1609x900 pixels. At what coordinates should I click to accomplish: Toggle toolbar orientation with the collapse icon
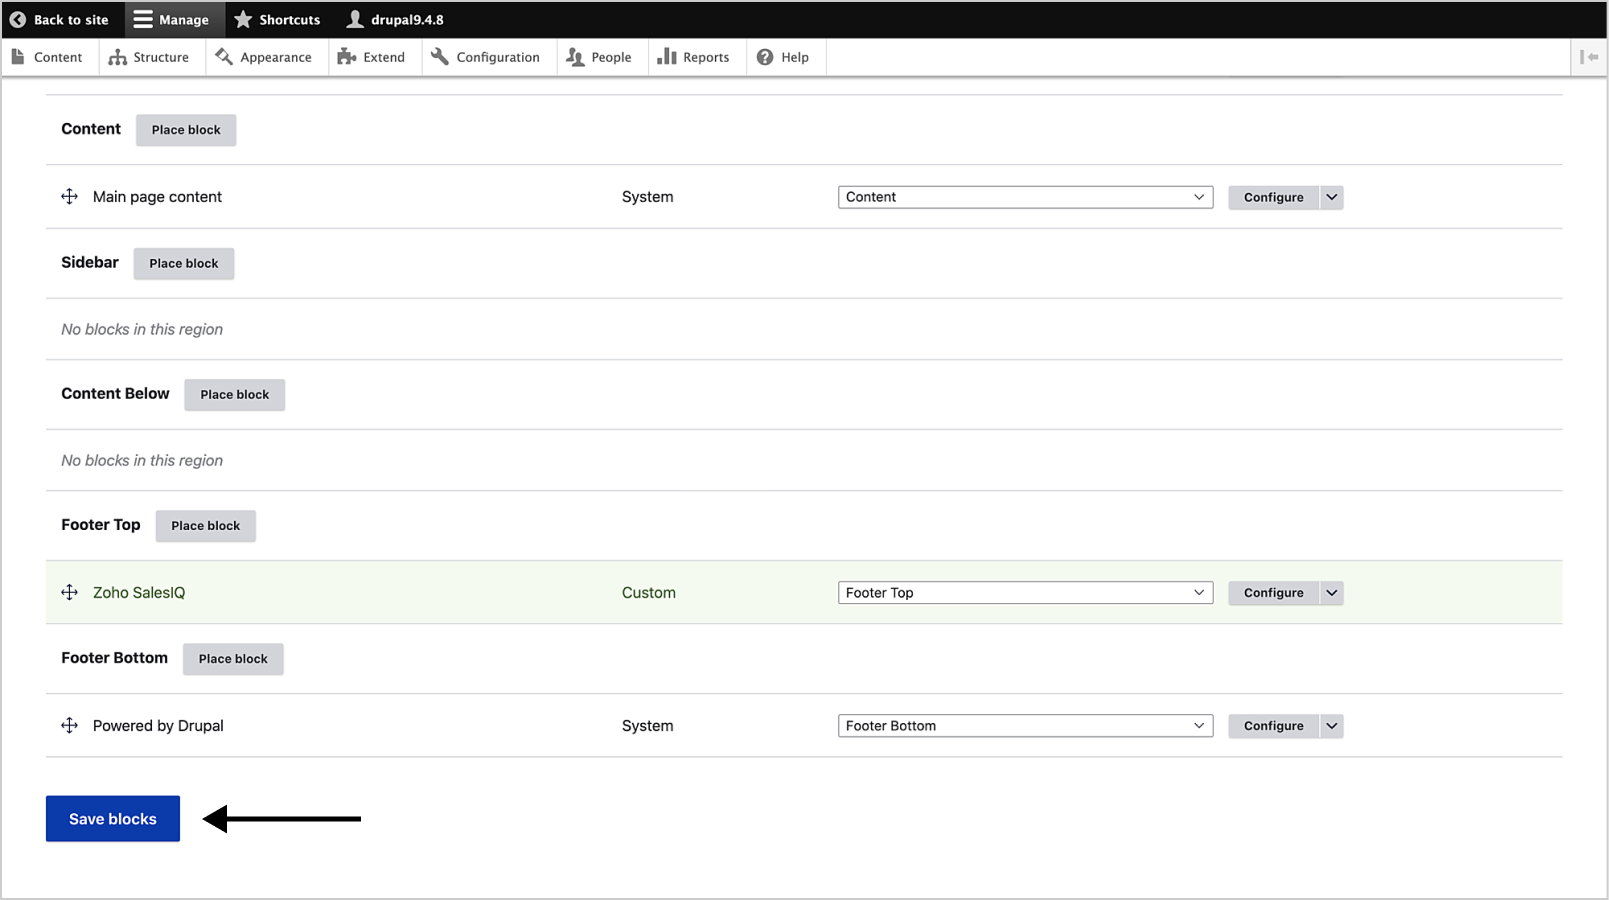click(x=1589, y=57)
